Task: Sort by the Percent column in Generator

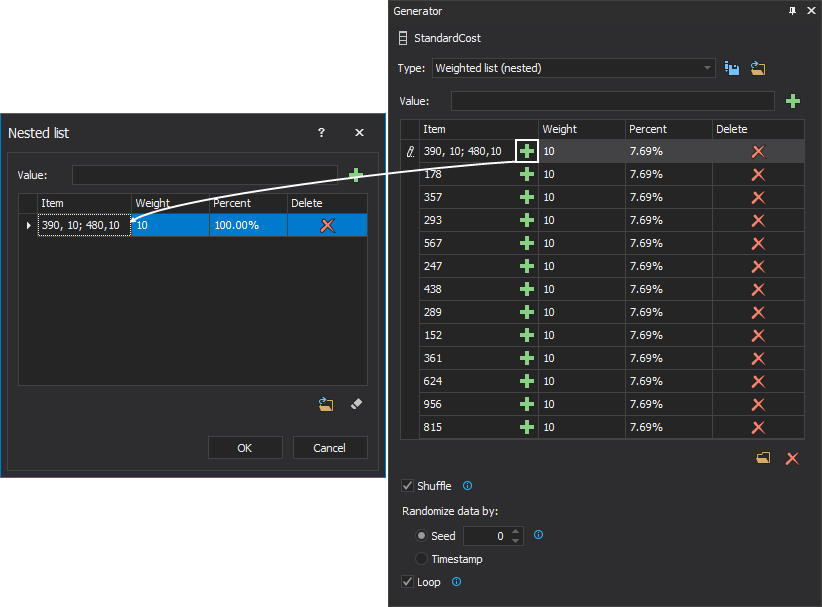Action: coord(668,129)
